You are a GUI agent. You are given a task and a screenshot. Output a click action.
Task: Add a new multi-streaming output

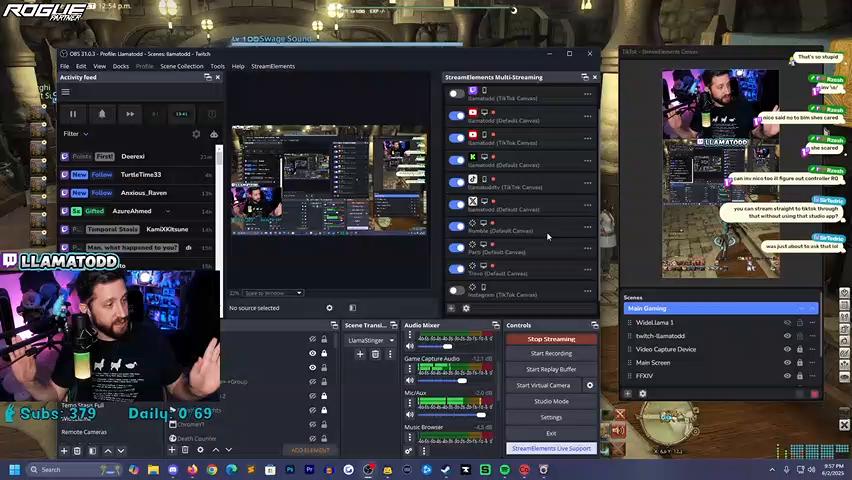pyautogui.click(x=451, y=308)
